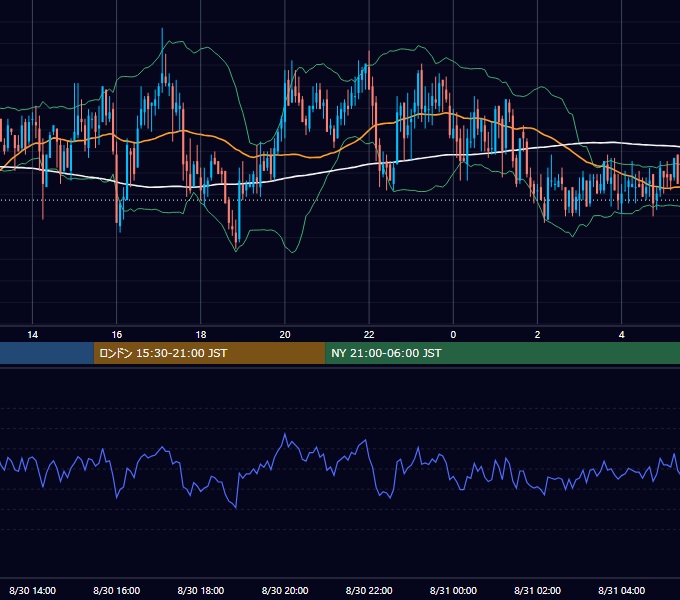This screenshot has height=600, width=680.
Task: Select the NY 21:00-06:00 JST session bar
Action: click(x=503, y=353)
